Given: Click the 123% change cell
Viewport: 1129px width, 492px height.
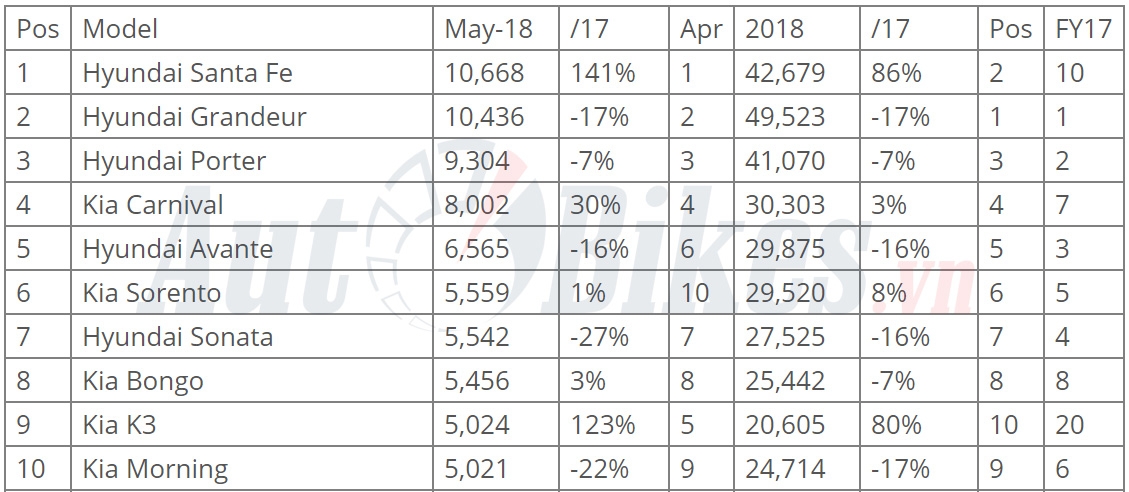Looking at the screenshot, I should click(x=602, y=425).
